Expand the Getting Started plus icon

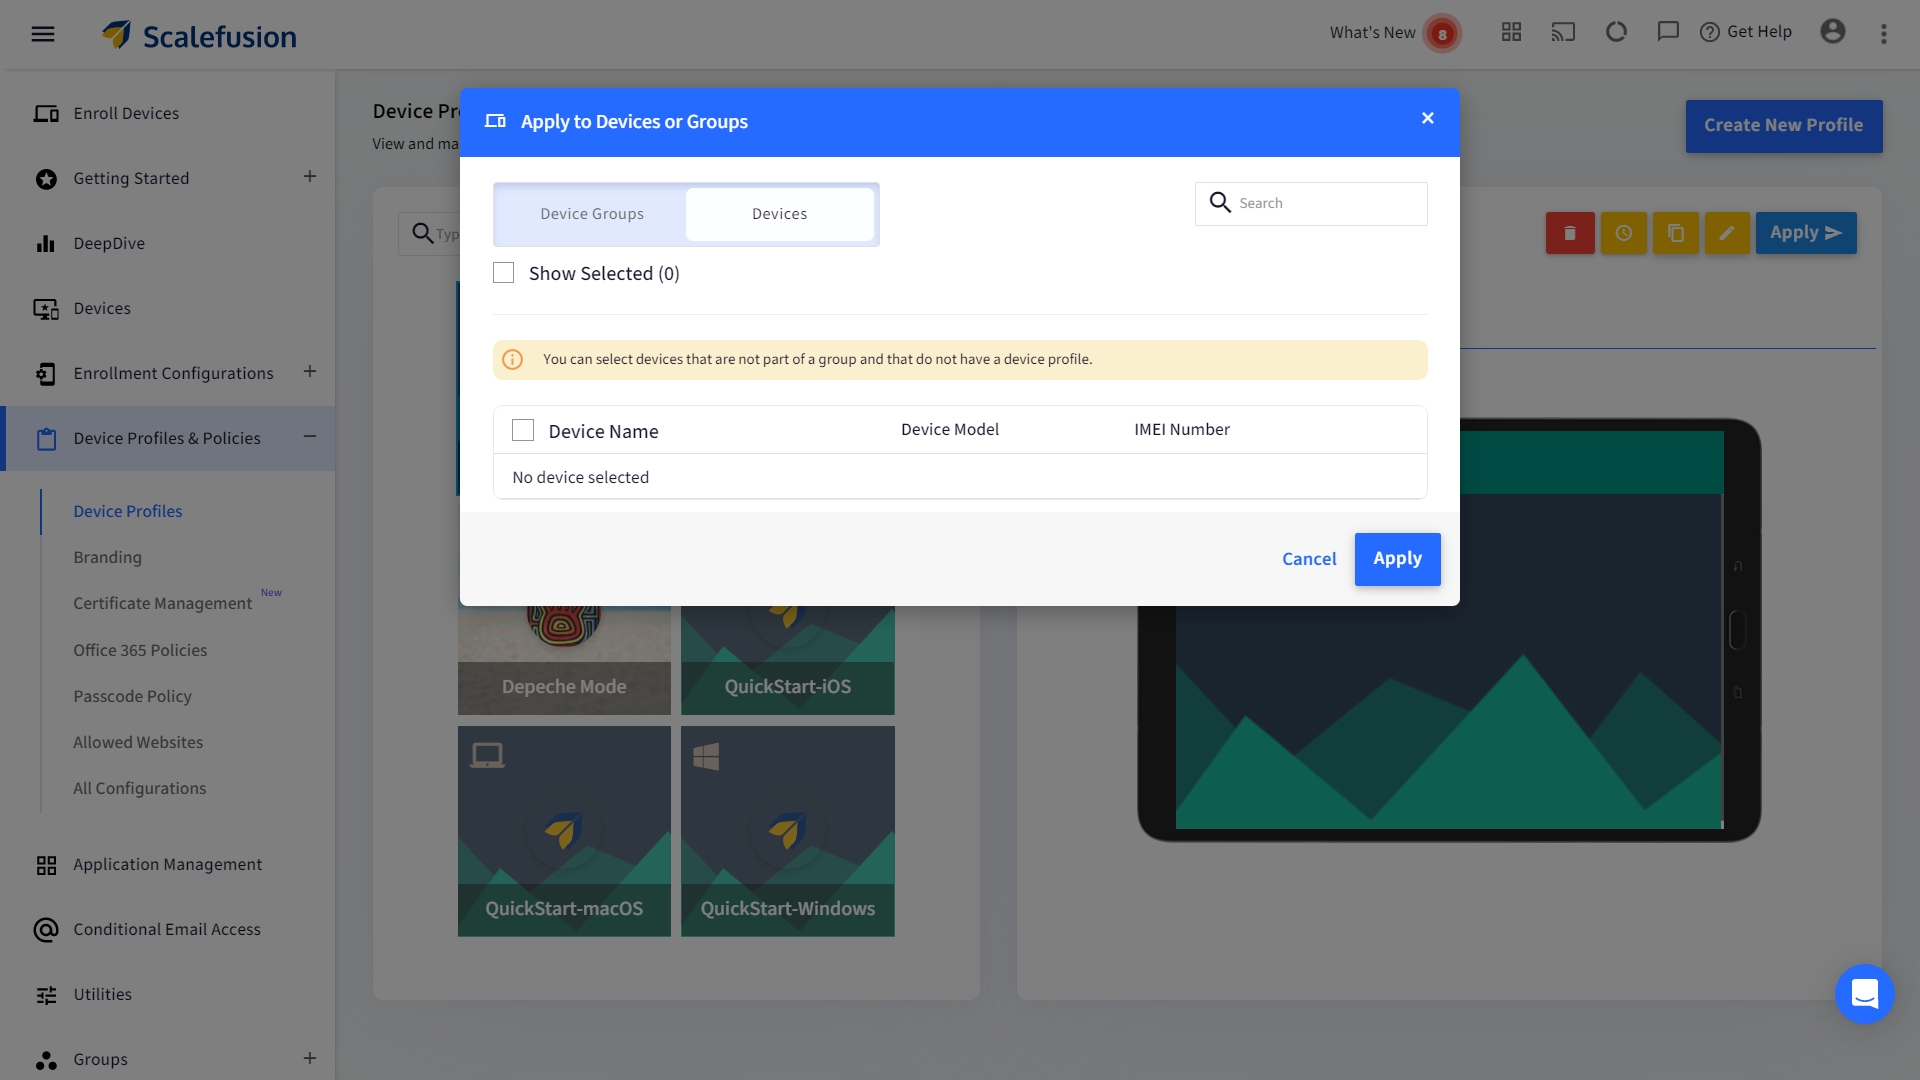point(310,177)
